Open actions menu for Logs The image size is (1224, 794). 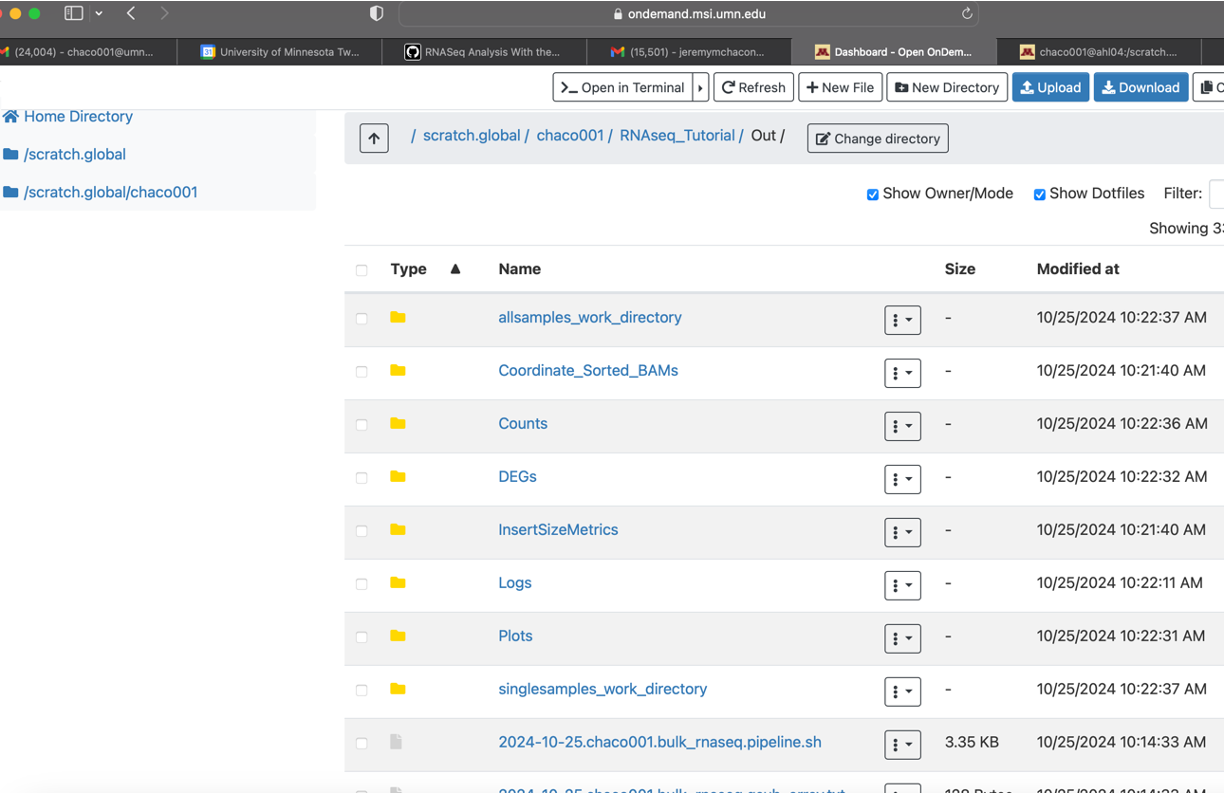902,585
